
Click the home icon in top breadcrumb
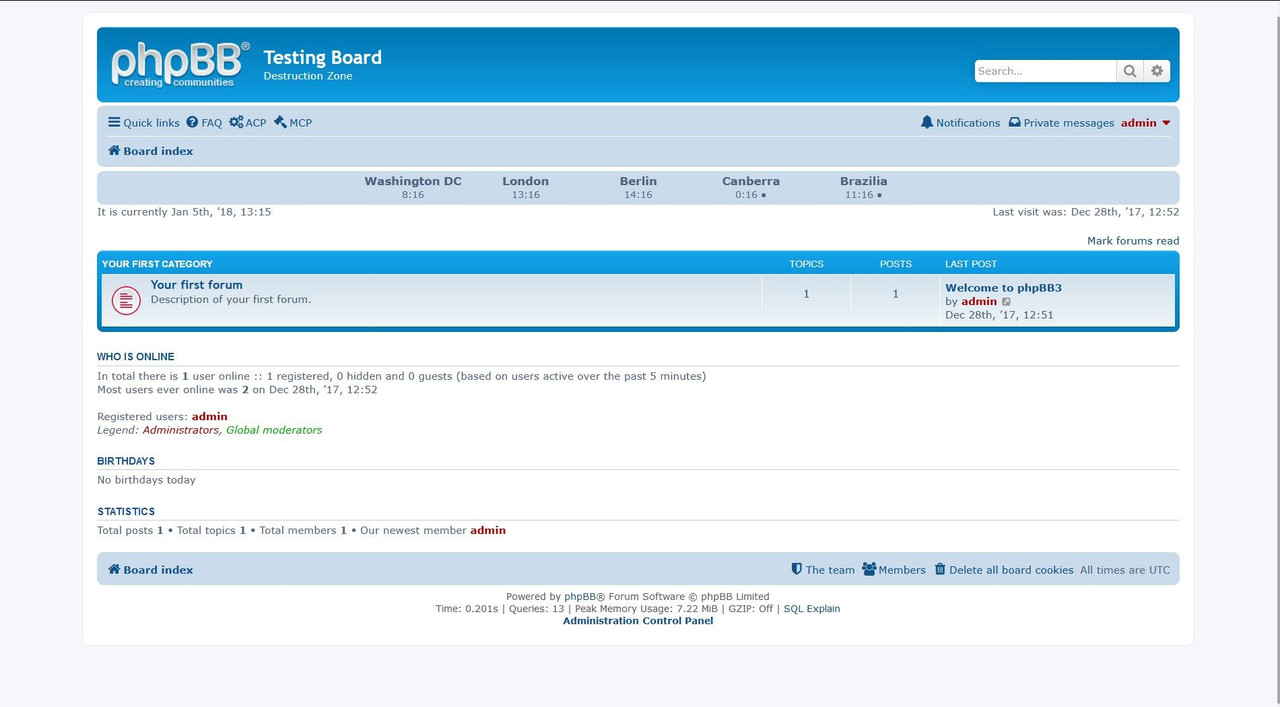coord(114,151)
